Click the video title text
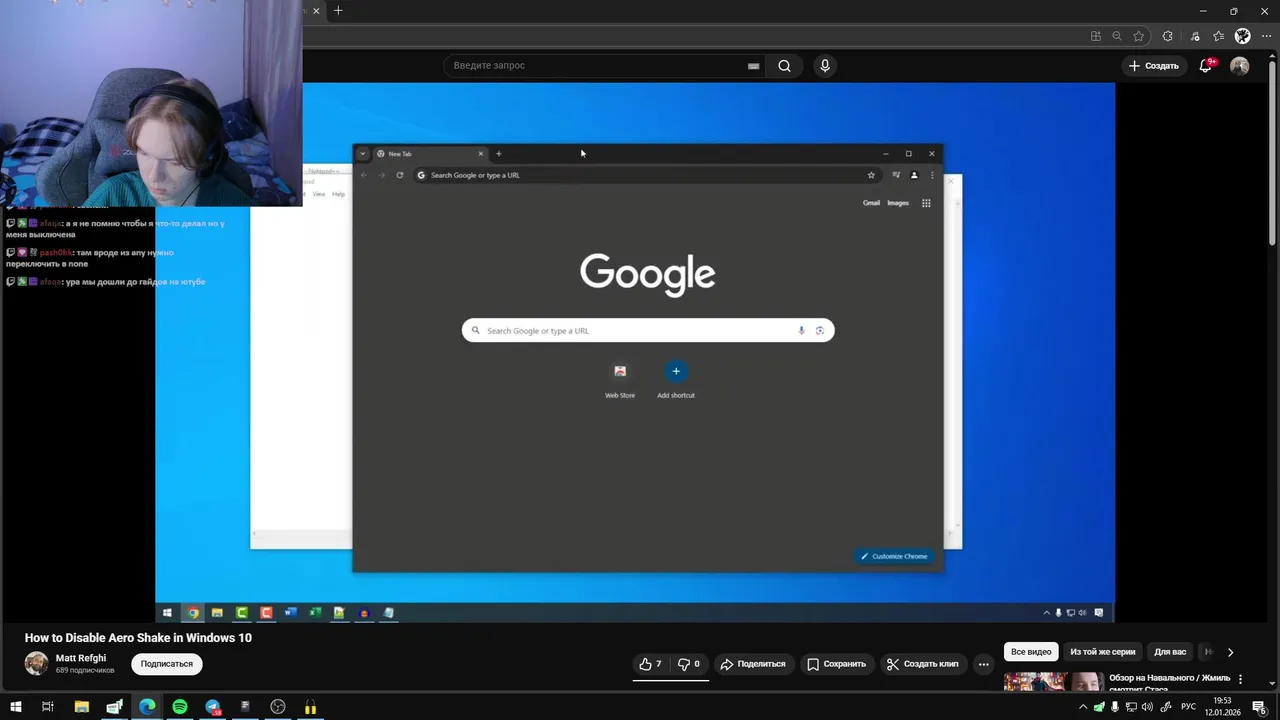This screenshot has width=1280, height=720. tap(138, 638)
